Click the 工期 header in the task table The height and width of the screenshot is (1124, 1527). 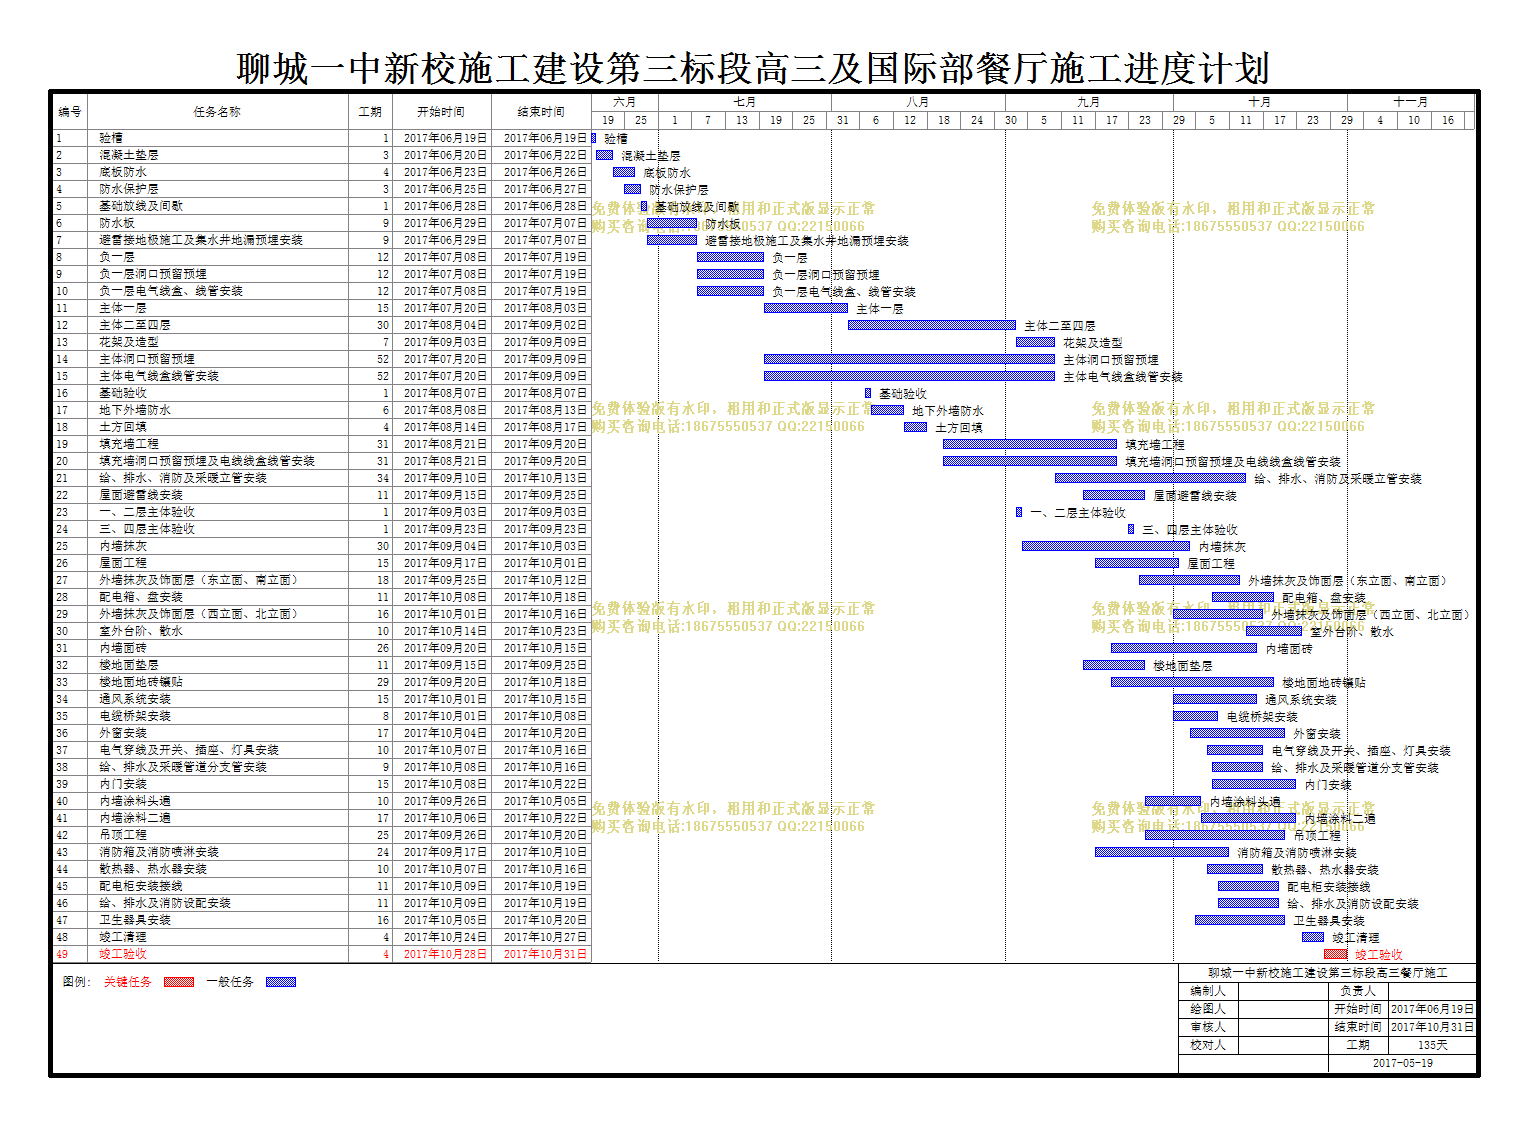pyautogui.click(x=370, y=112)
